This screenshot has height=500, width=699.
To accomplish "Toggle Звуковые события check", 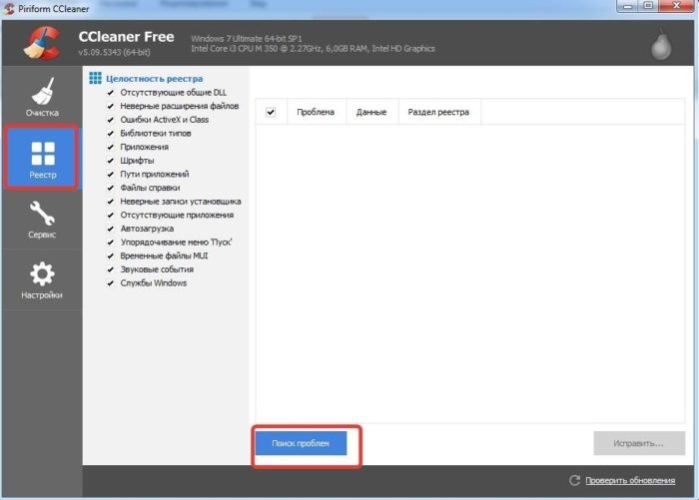I will coord(111,270).
